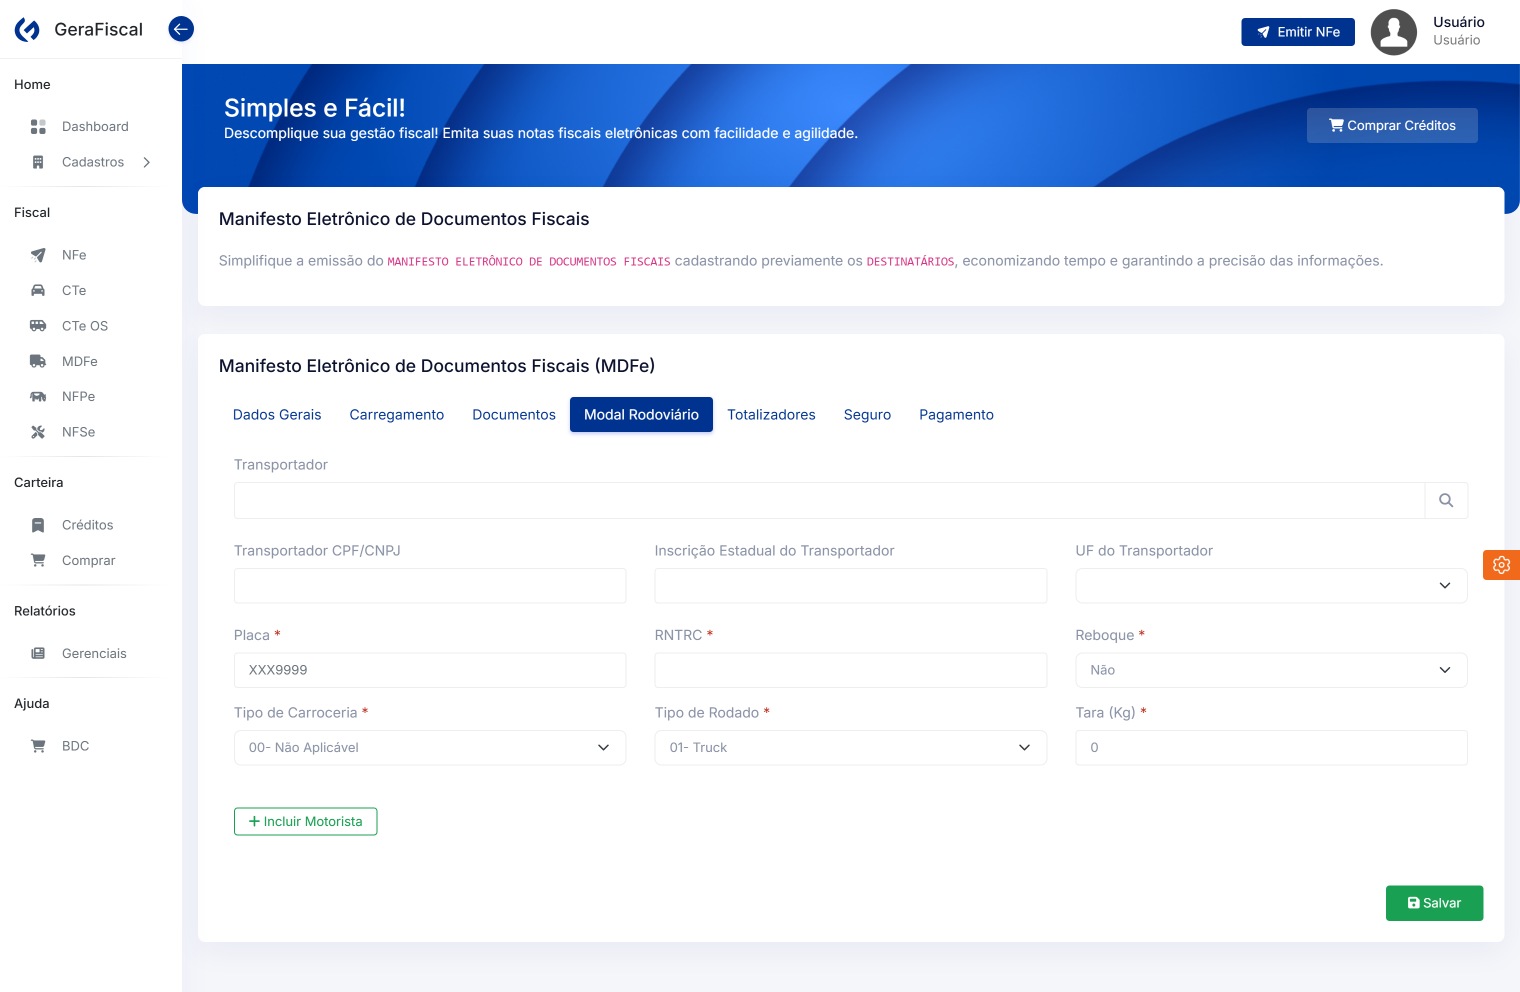Viewport: 1520px width, 992px height.
Task: Open the CTe OS menu link
Action: coord(85,326)
